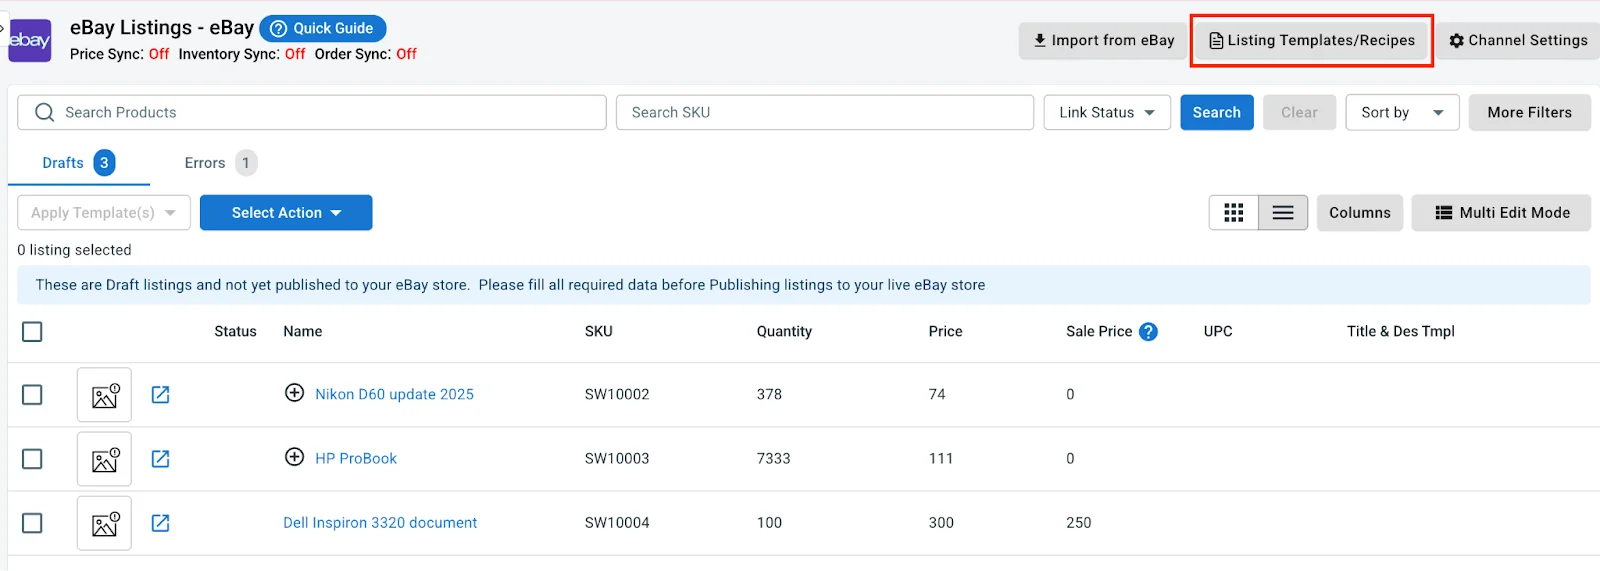Image resolution: width=1600 pixels, height=571 pixels.
Task: Switch to the Drafts tab
Action: (79, 163)
